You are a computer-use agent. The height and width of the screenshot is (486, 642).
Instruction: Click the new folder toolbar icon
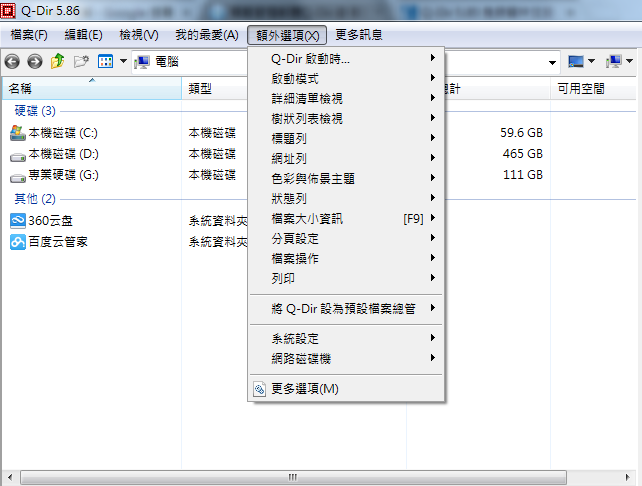81,61
